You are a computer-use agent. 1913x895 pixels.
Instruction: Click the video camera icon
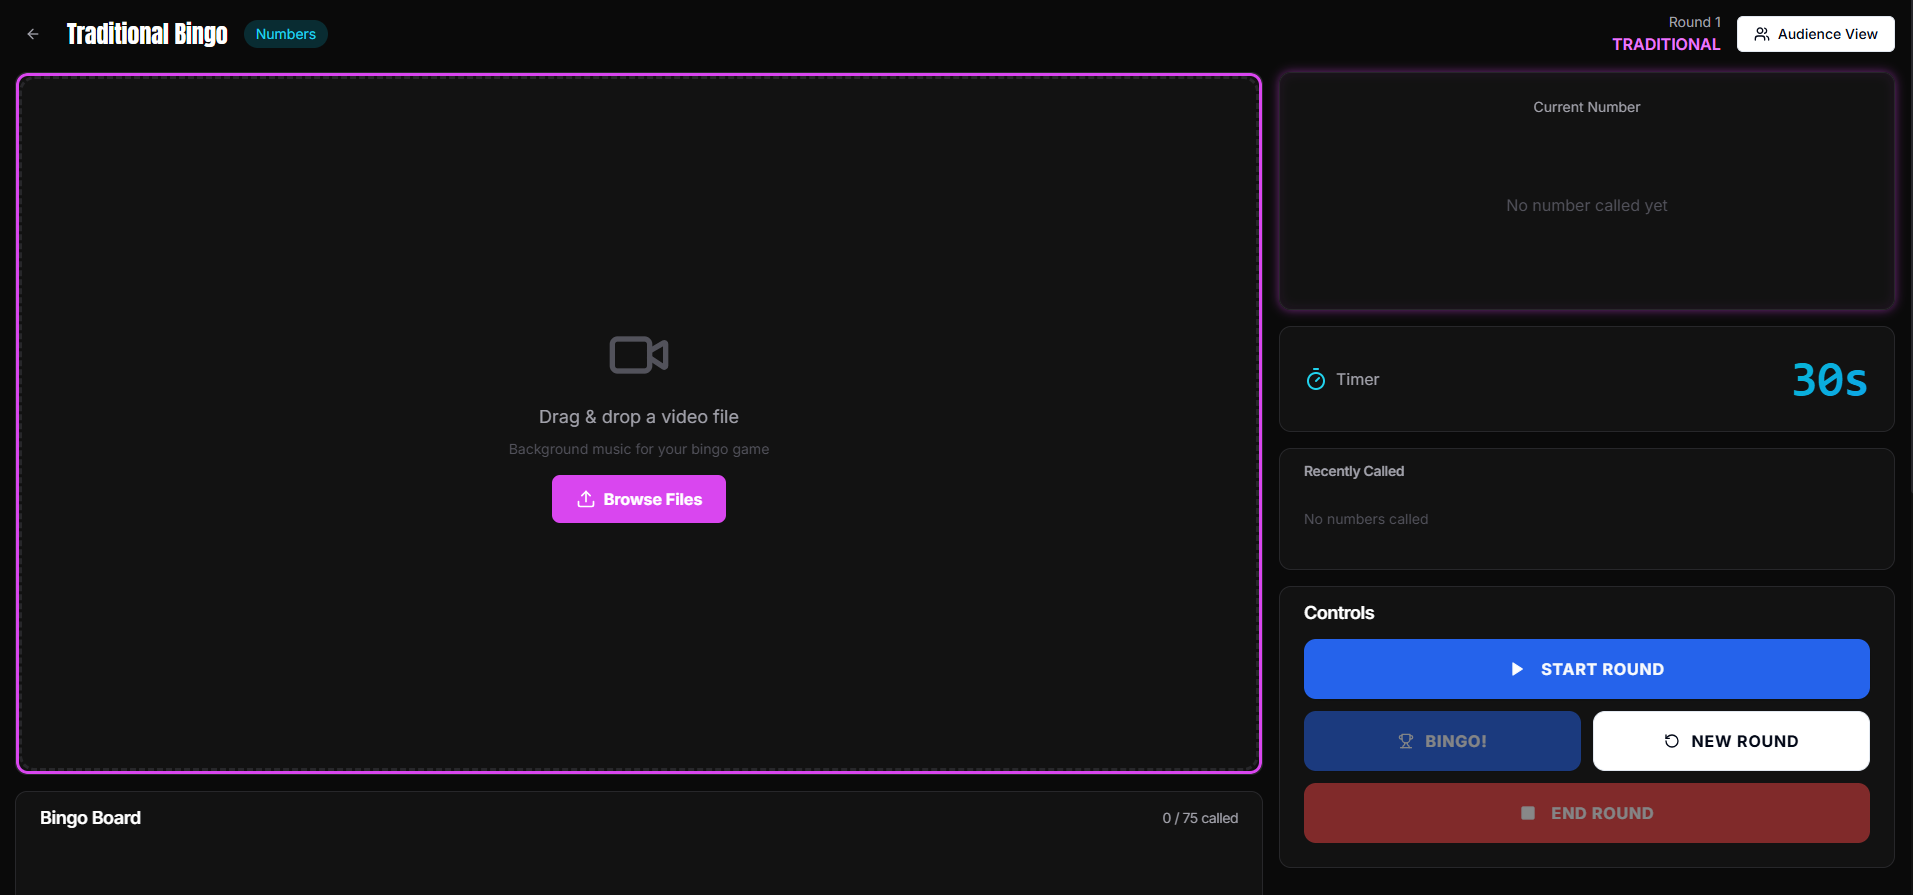639,355
